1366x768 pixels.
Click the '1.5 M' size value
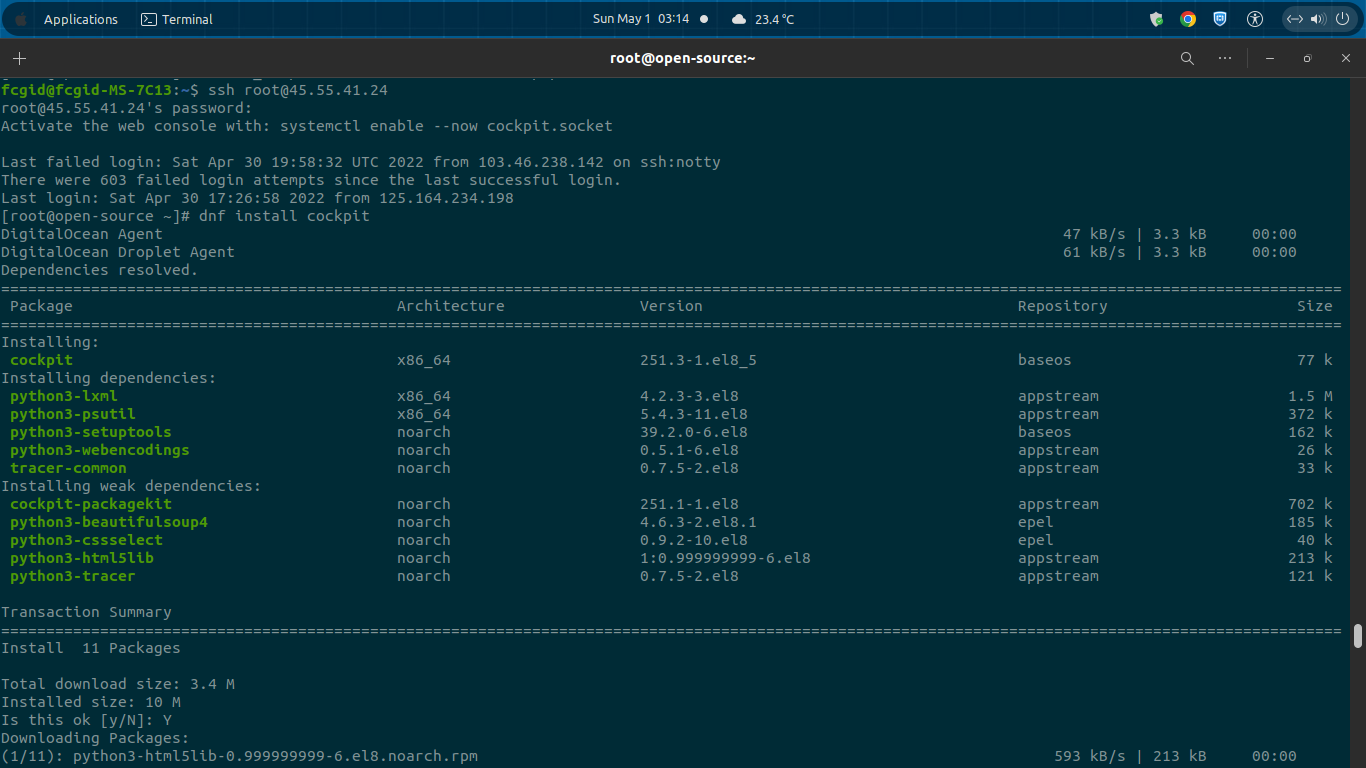pos(1311,396)
